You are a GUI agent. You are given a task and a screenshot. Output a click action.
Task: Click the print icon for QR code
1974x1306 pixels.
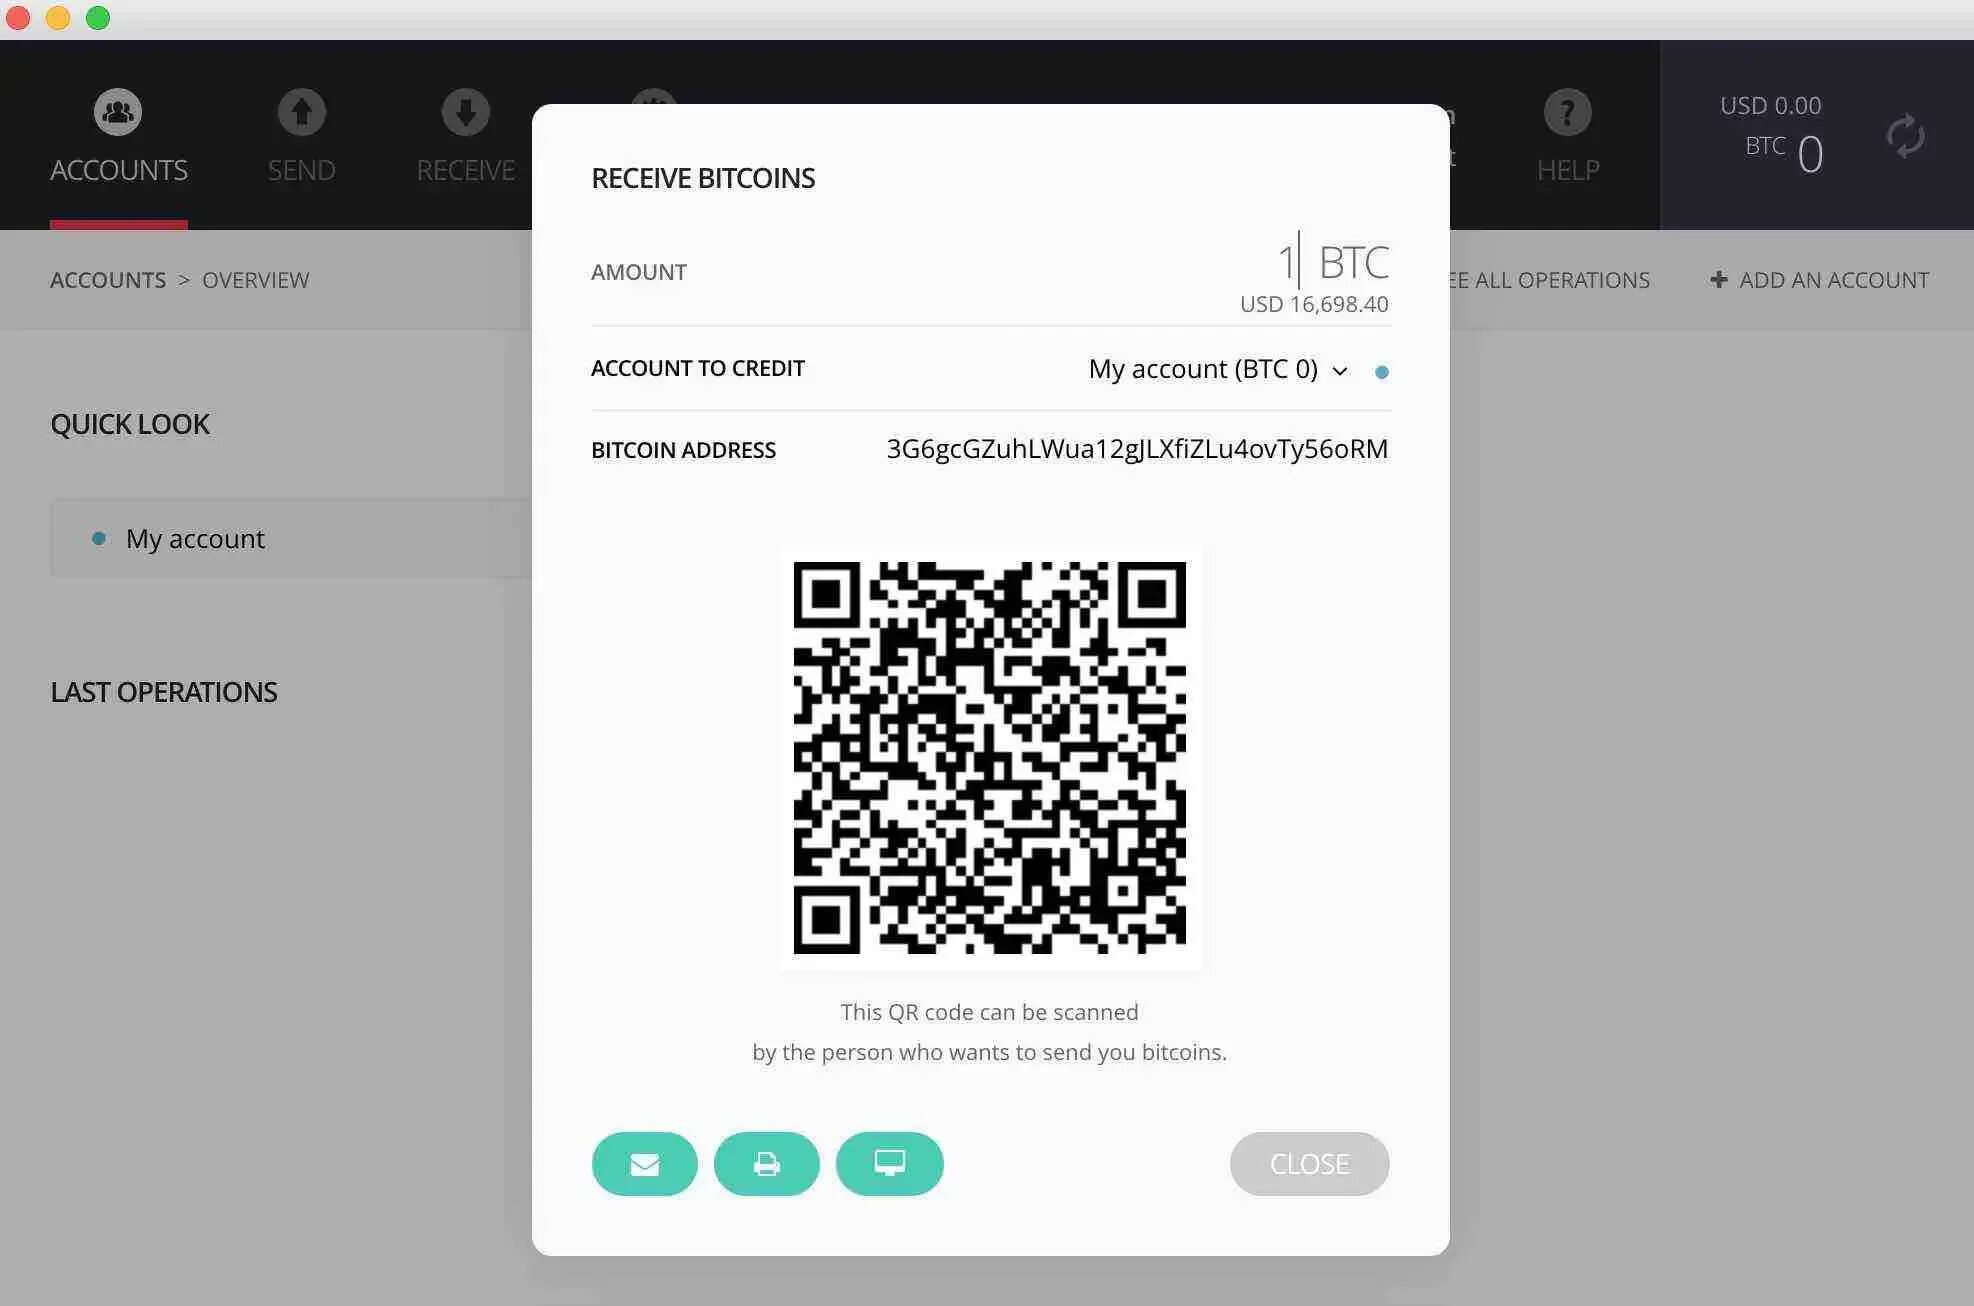766,1163
